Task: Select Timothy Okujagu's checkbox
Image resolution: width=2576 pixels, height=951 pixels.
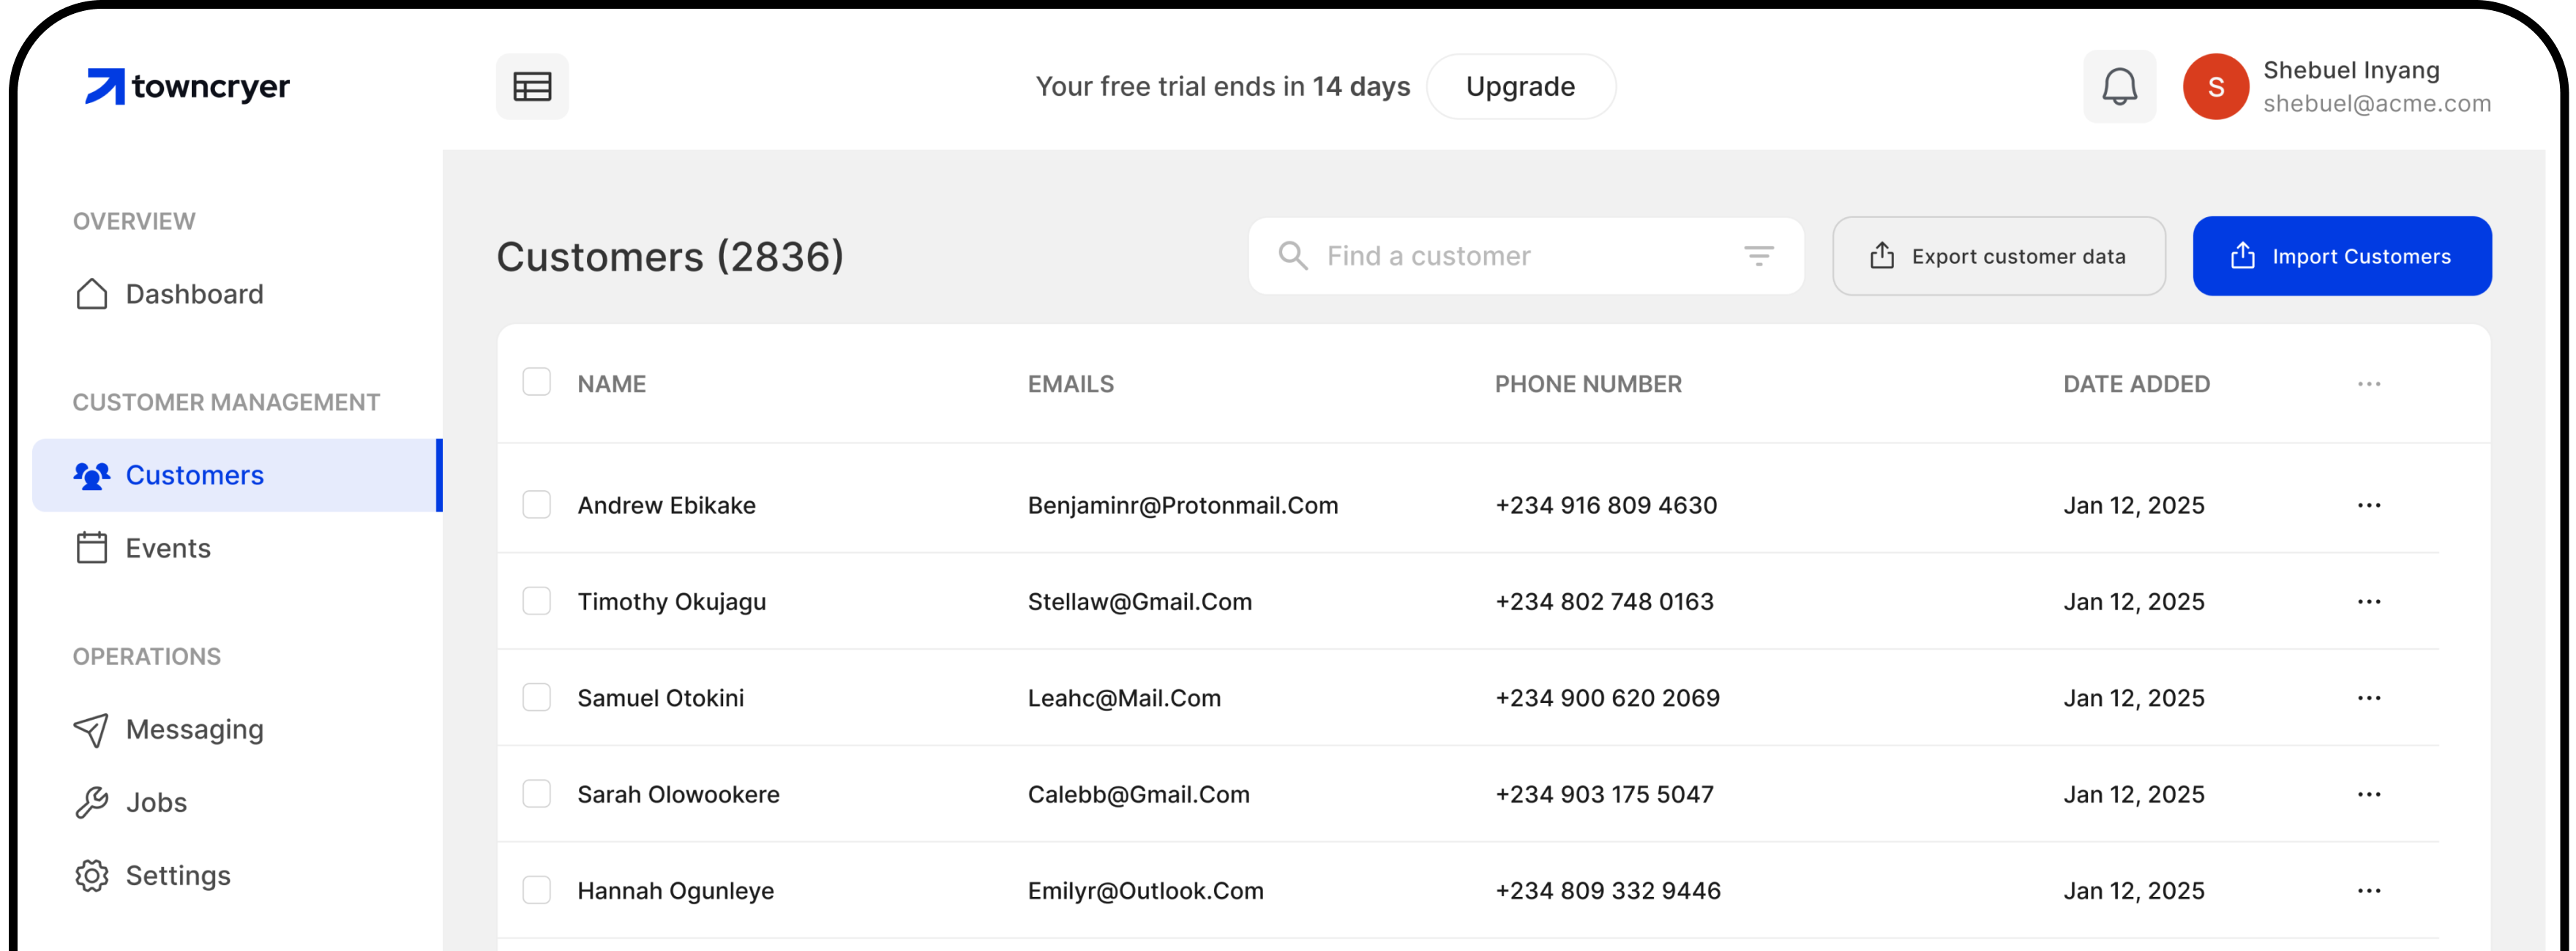Action: [x=537, y=601]
